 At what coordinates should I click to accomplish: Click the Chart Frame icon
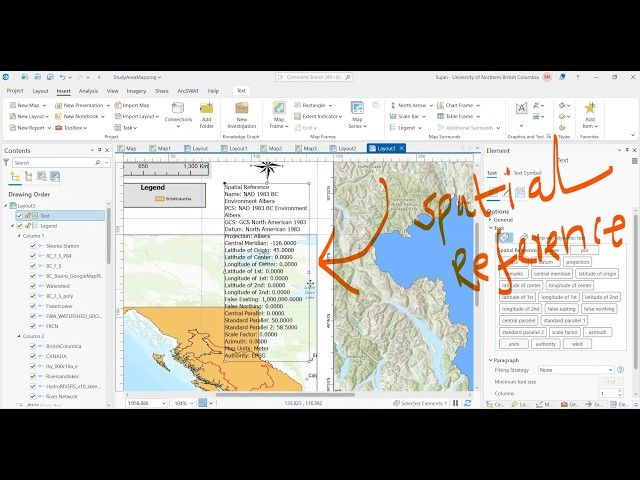(x=440, y=105)
